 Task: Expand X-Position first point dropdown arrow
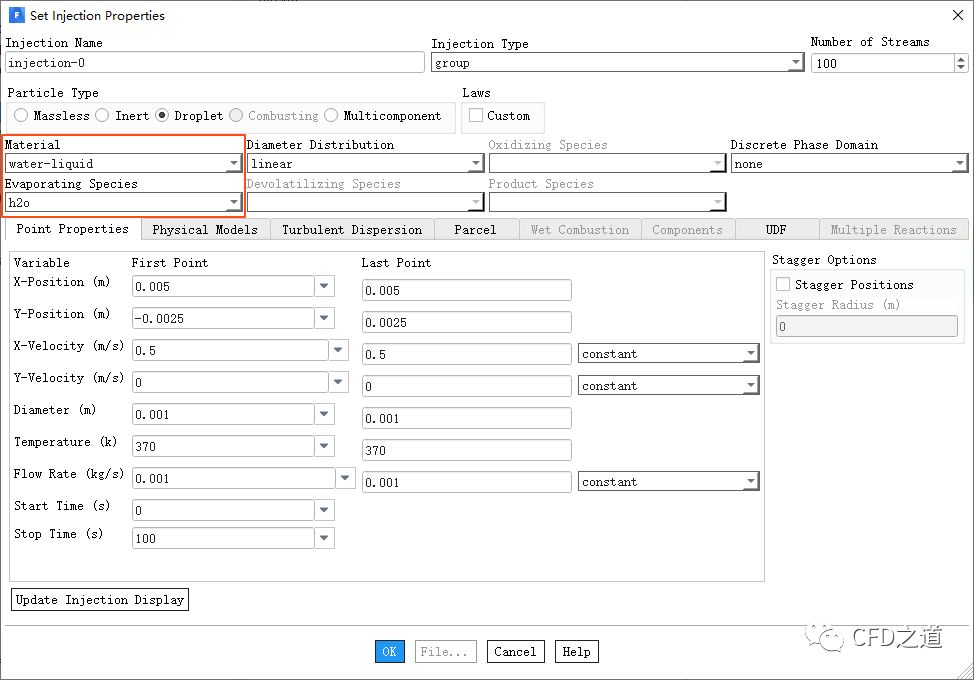(324, 286)
